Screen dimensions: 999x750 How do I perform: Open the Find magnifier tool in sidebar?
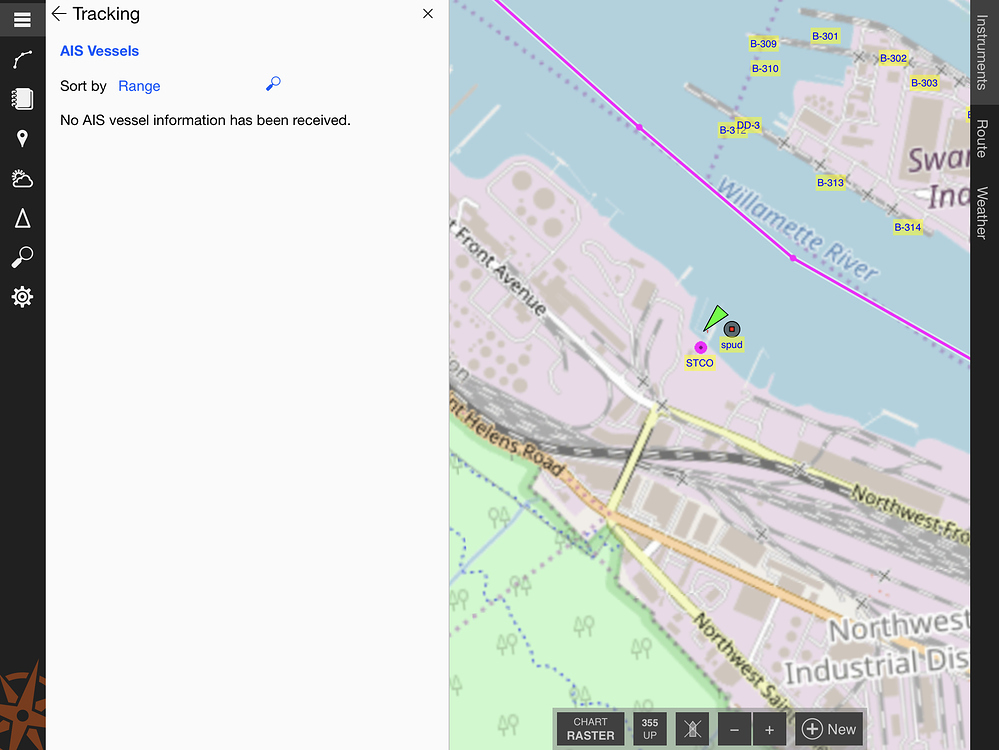[22, 257]
